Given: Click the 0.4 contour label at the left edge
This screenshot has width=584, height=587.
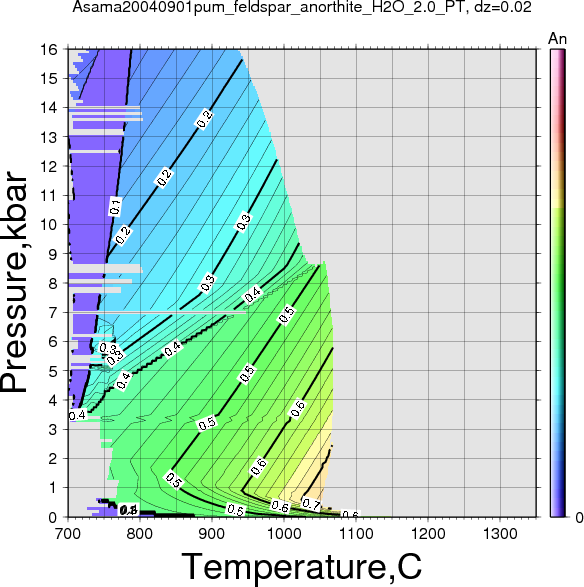Looking at the screenshot, I should tap(78, 415).
